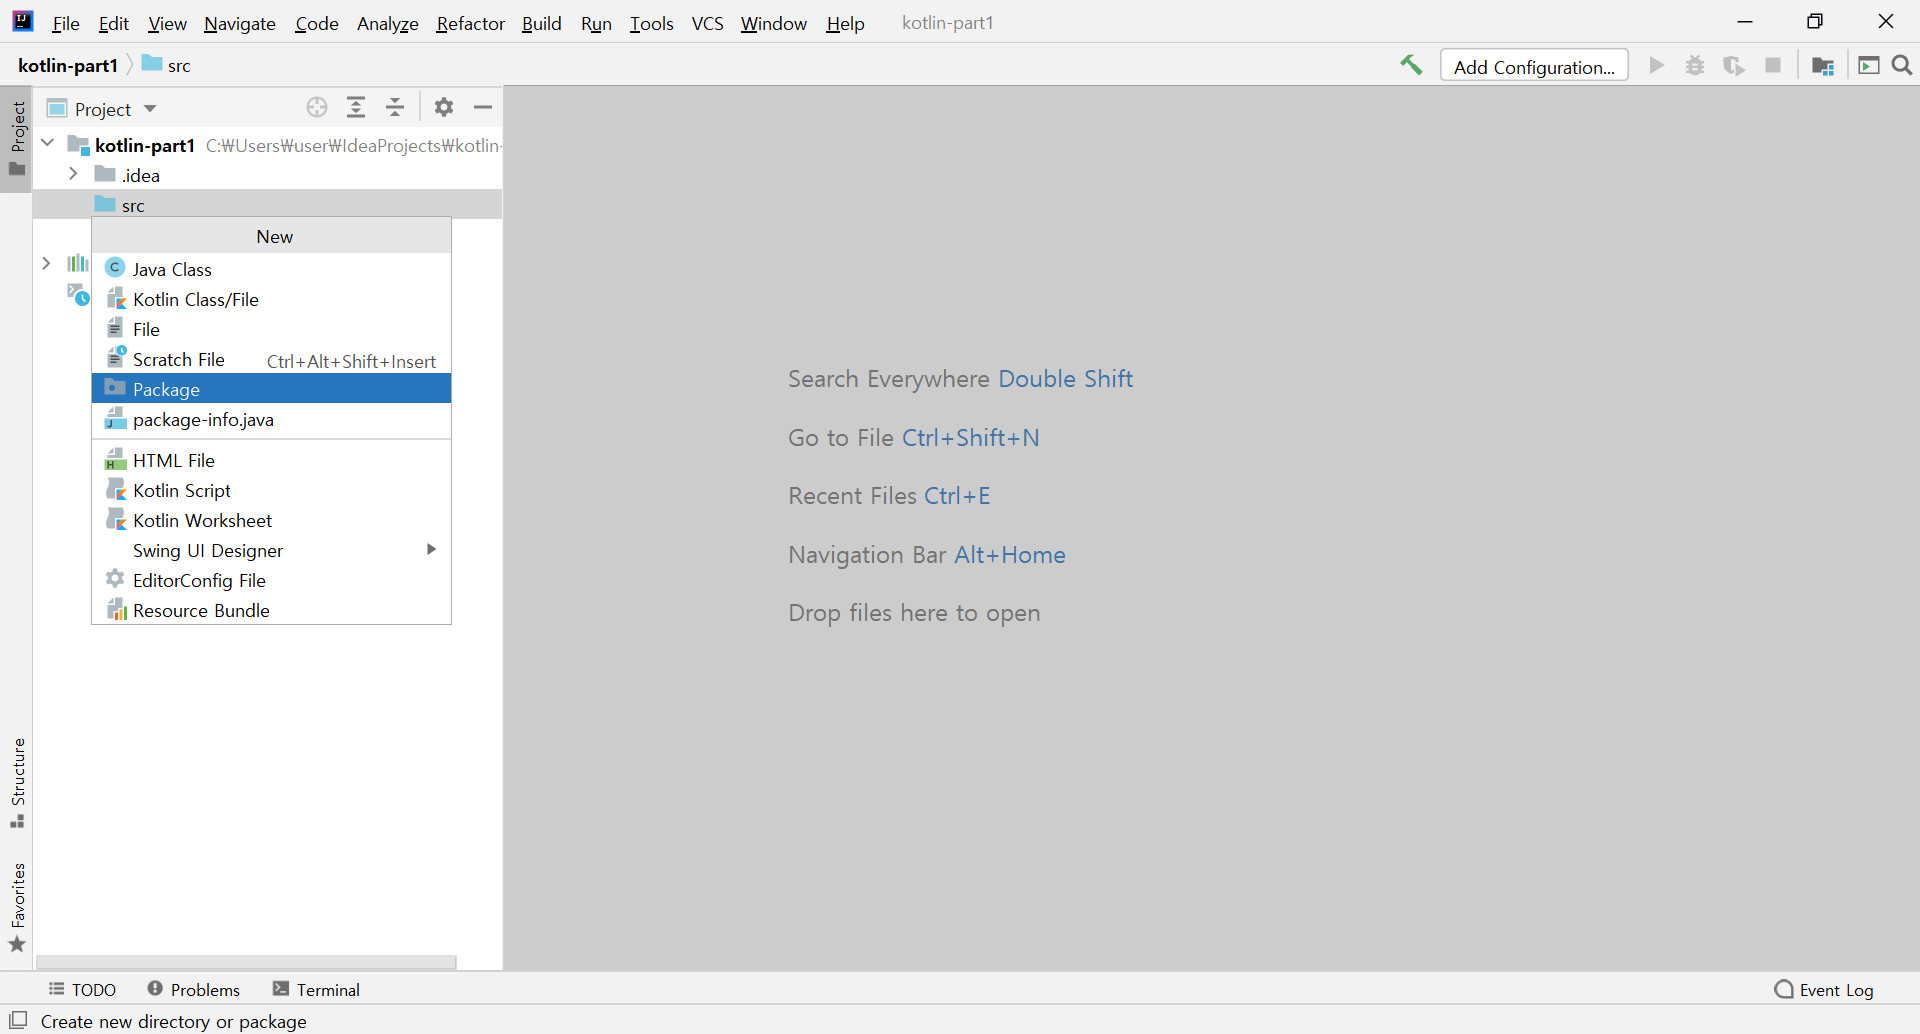Screen dimensions: 1920x1034
Task: Open the Tools menu
Action: point(652,23)
